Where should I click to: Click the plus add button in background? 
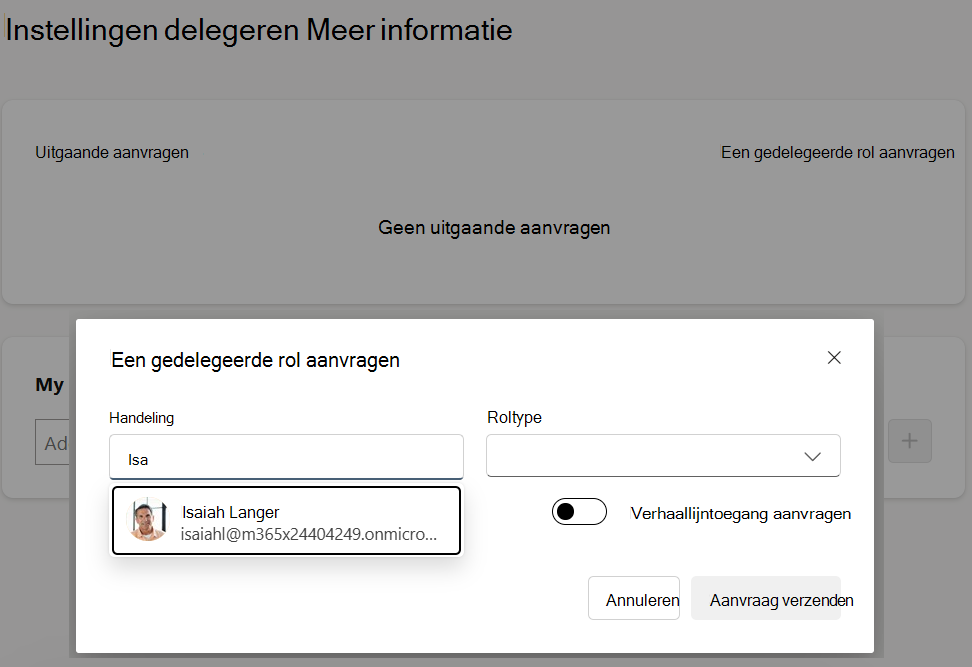tap(909, 441)
